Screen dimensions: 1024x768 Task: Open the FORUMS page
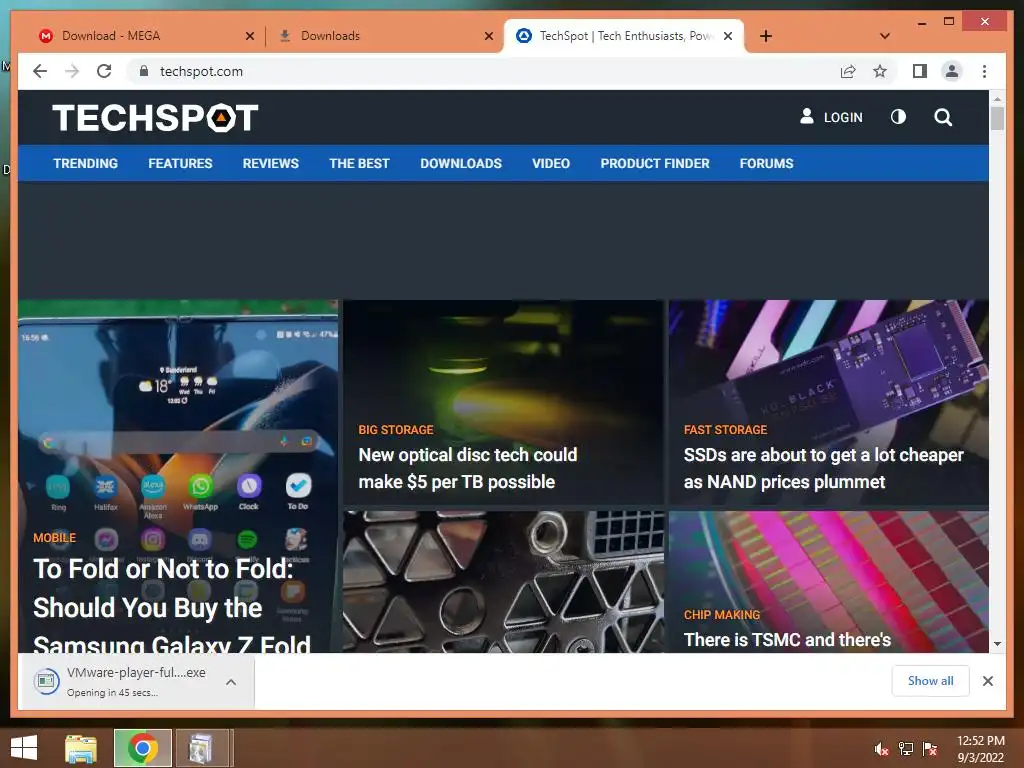(x=767, y=163)
